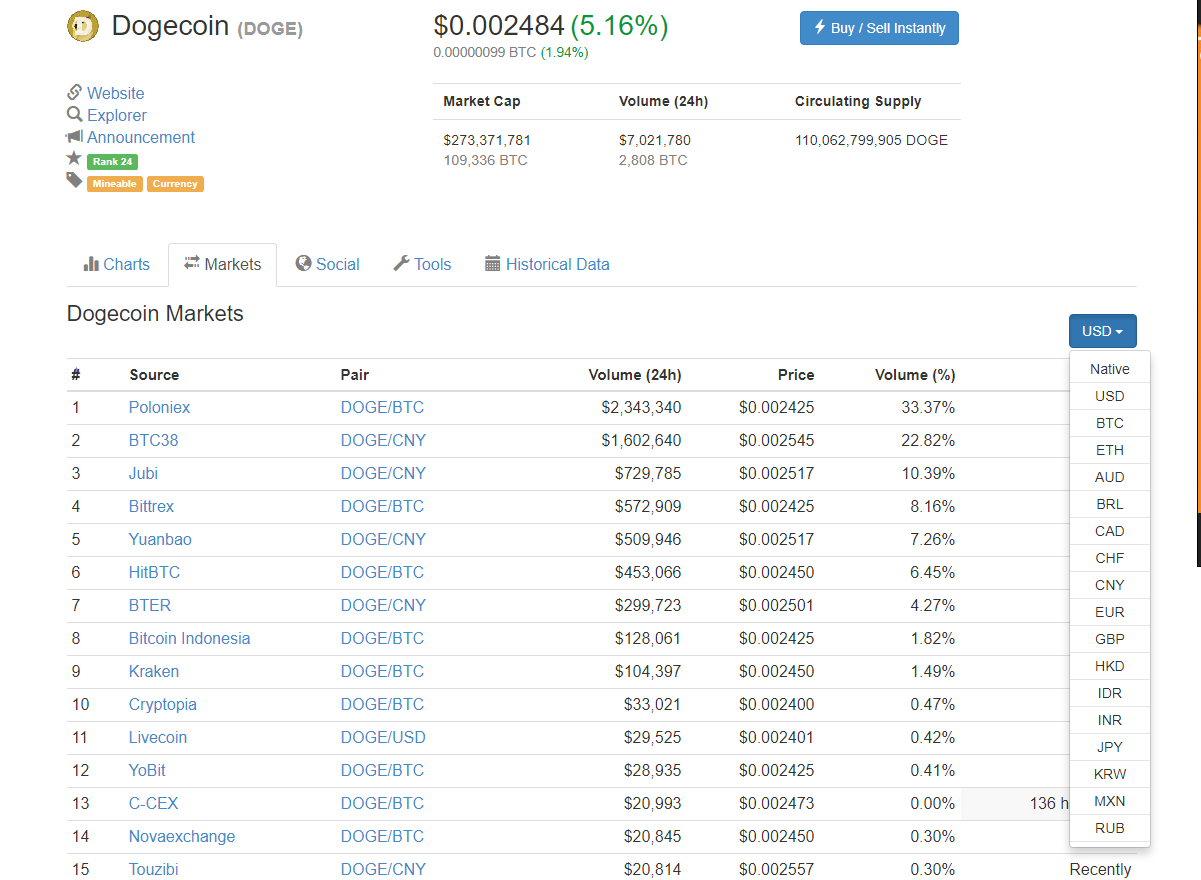Click the Dogecoin logo icon
The width and height of the screenshot is (1201, 880).
click(x=83, y=26)
